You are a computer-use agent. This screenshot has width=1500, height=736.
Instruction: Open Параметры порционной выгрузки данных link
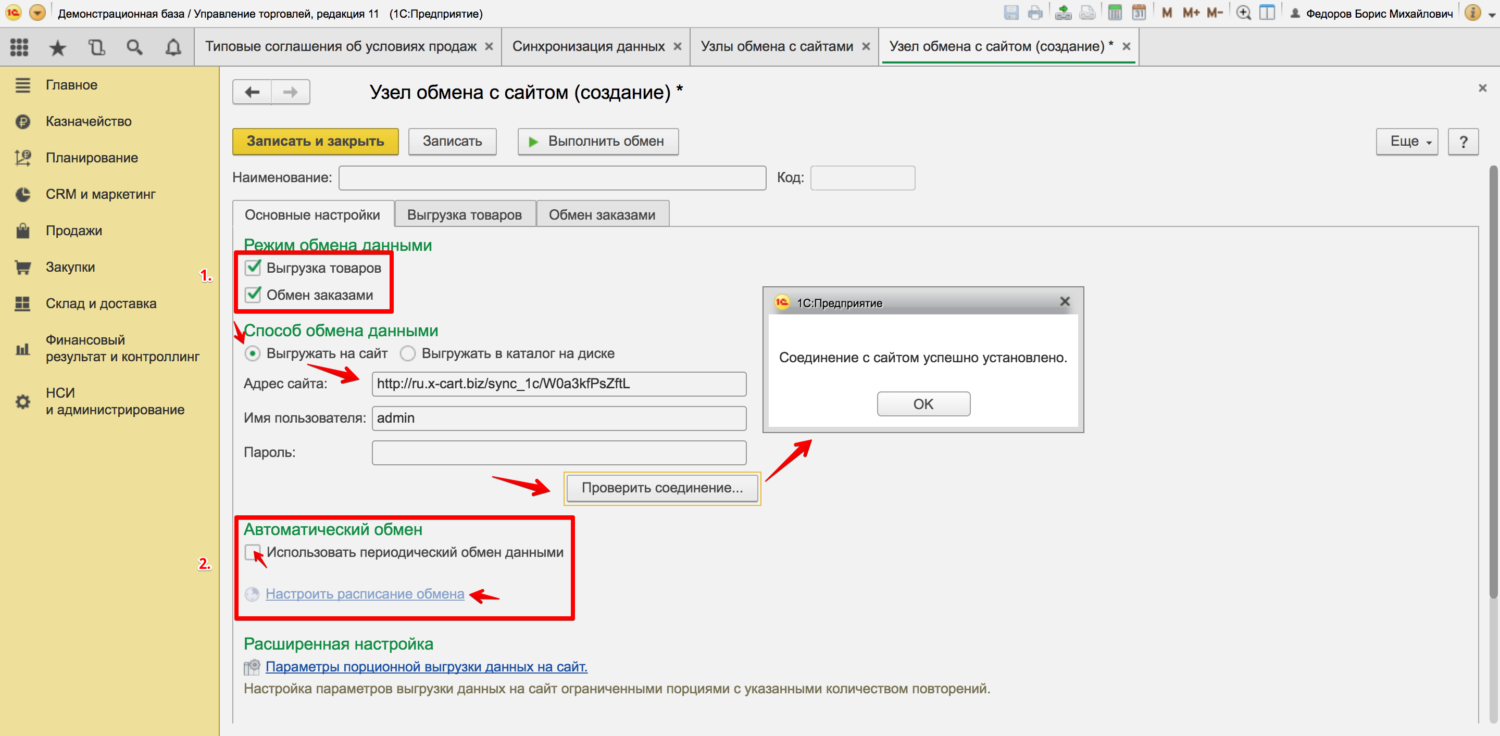coord(426,666)
